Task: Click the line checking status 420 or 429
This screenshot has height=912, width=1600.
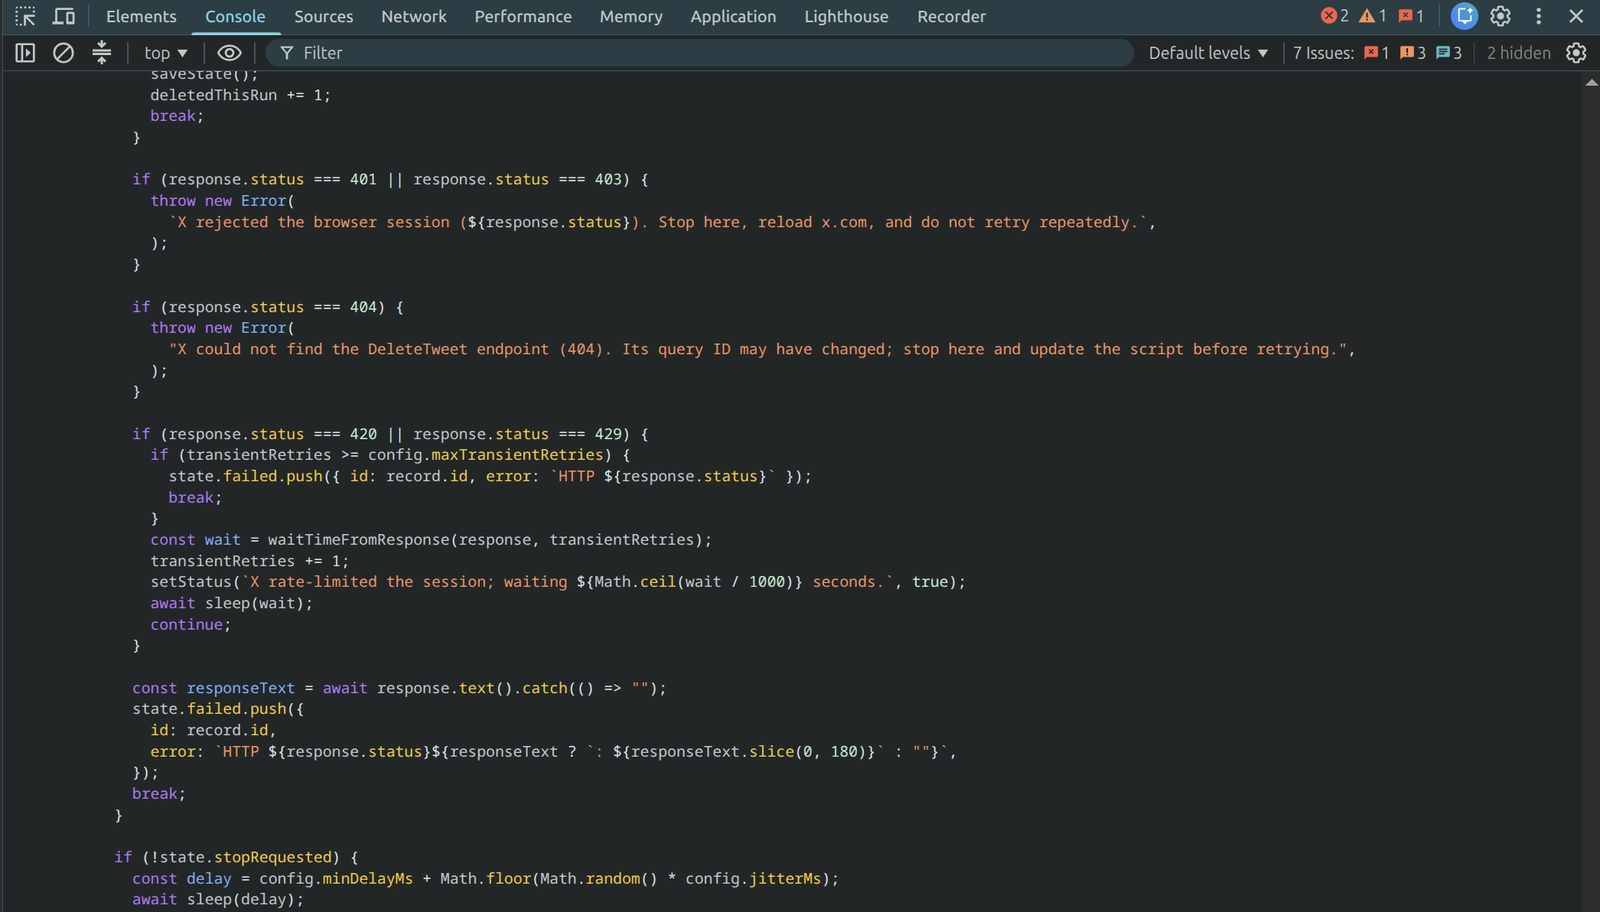Action: click(x=391, y=434)
